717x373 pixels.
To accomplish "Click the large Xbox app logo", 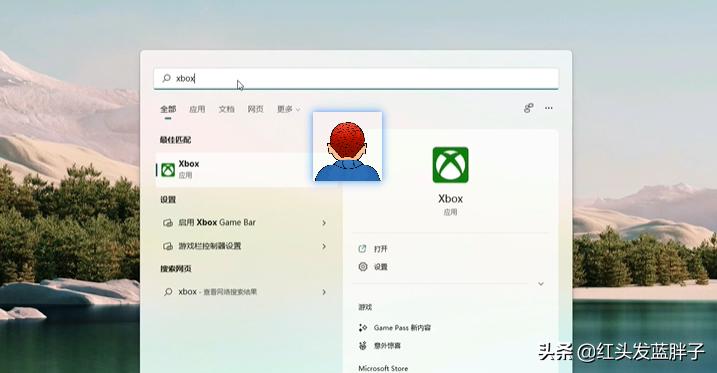I will point(450,165).
